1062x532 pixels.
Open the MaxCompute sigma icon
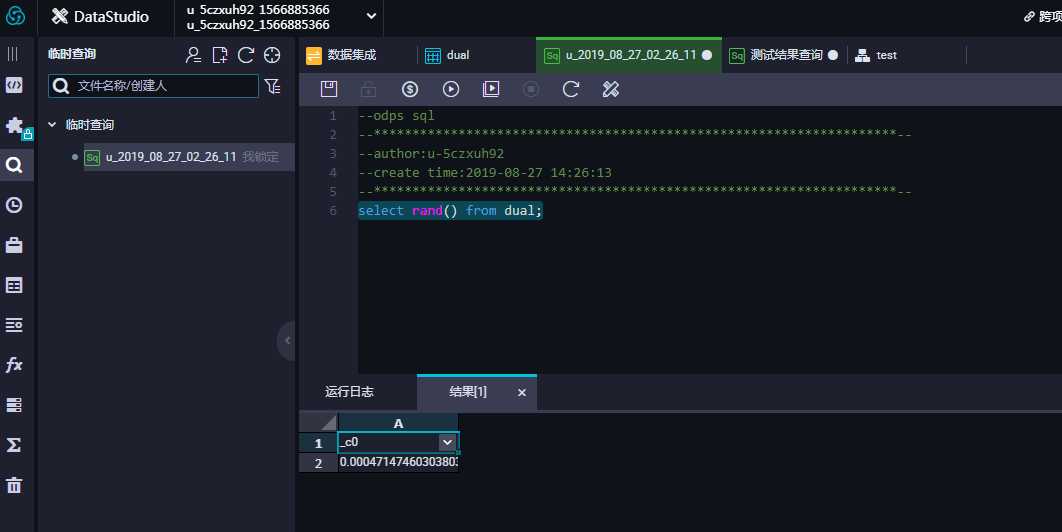14,445
